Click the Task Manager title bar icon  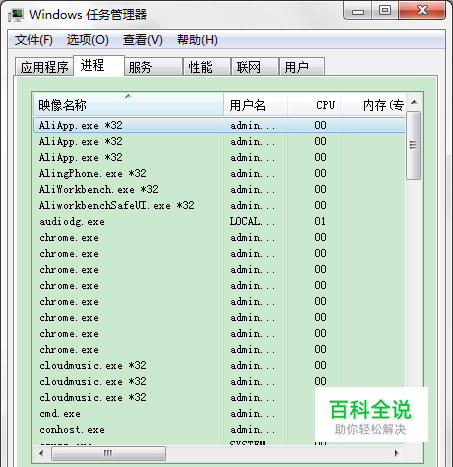tap(16, 15)
